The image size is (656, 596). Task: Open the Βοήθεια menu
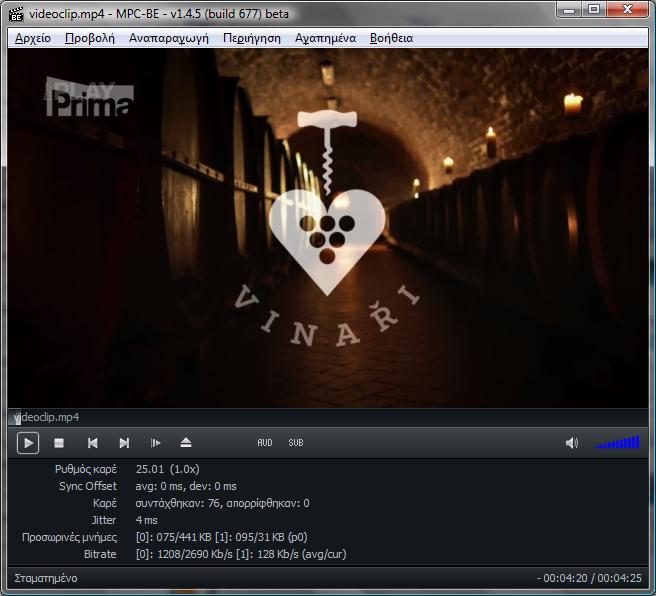(x=391, y=38)
